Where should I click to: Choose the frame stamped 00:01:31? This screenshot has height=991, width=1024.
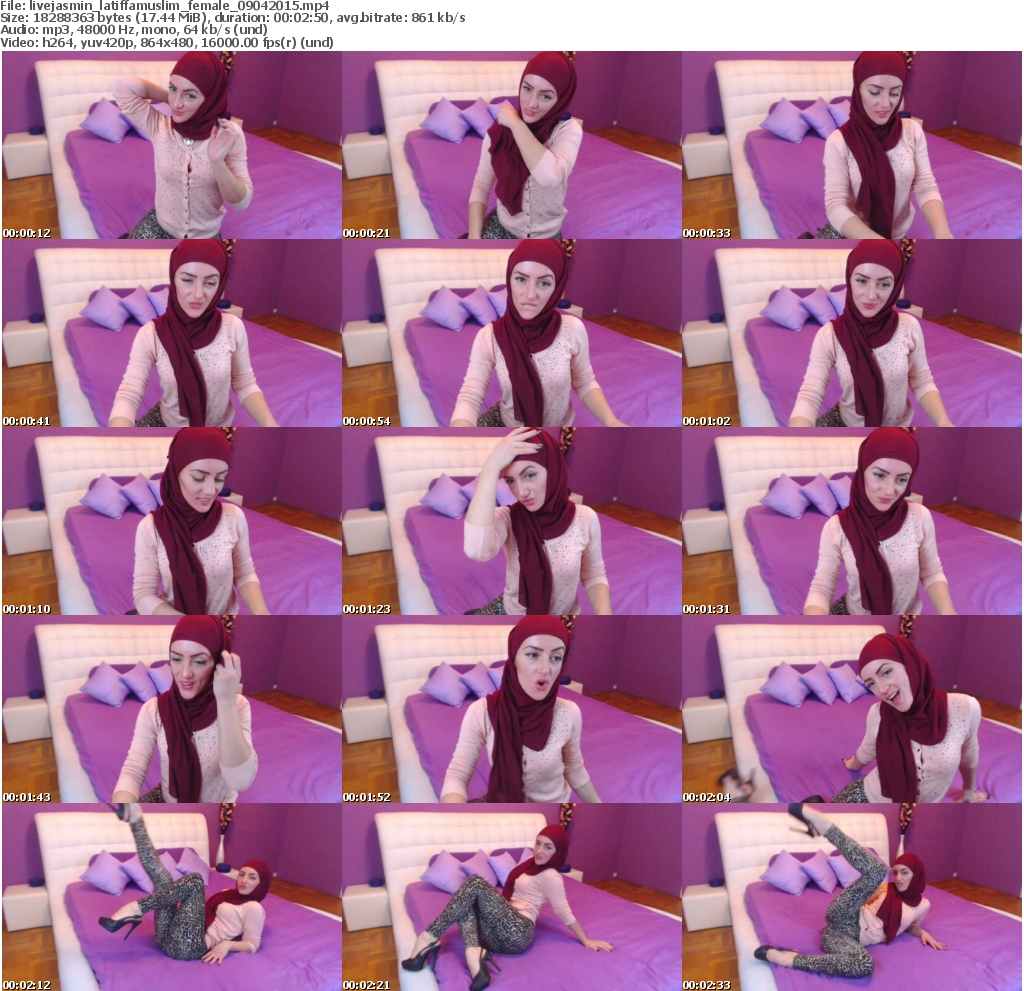click(852, 521)
